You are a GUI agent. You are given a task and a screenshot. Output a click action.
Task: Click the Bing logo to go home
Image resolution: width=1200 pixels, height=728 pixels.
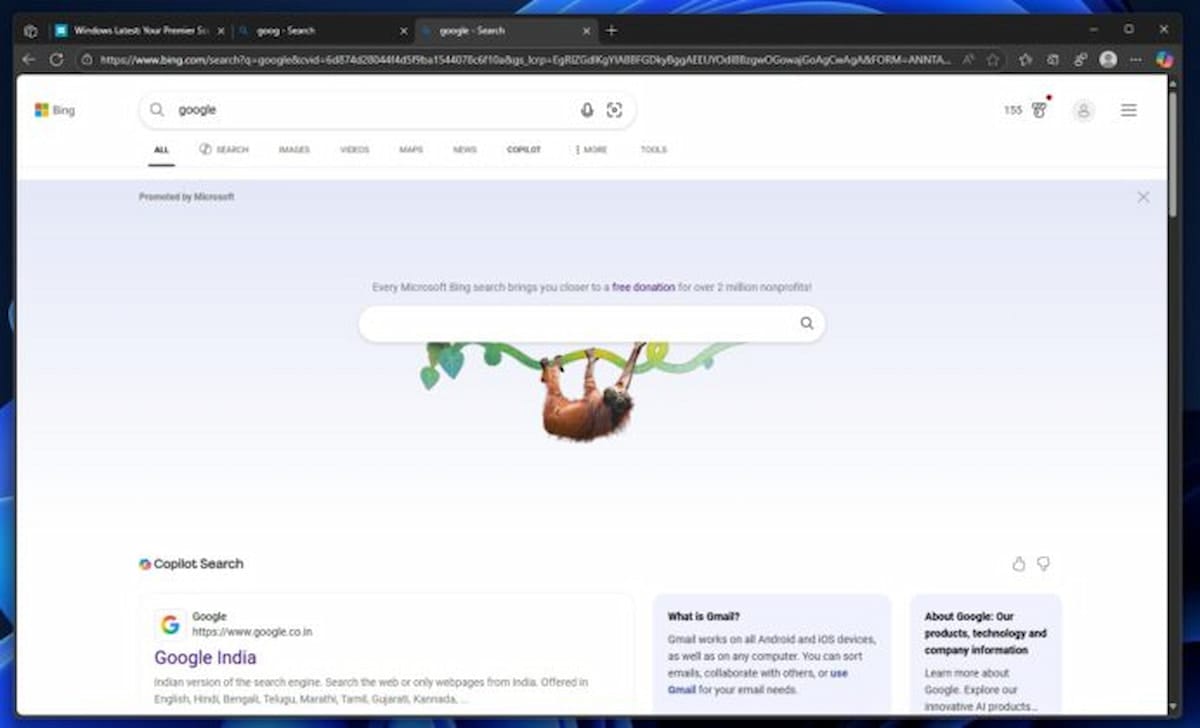point(55,110)
